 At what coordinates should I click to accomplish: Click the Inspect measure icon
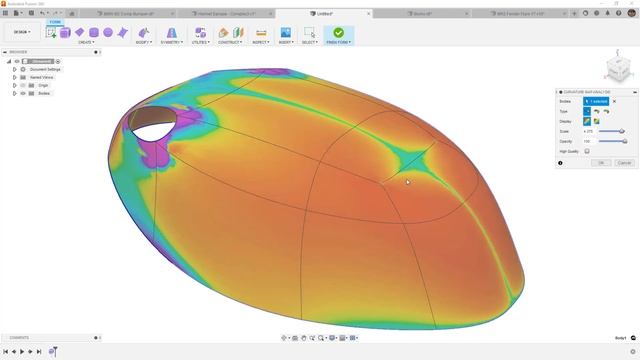point(261,33)
